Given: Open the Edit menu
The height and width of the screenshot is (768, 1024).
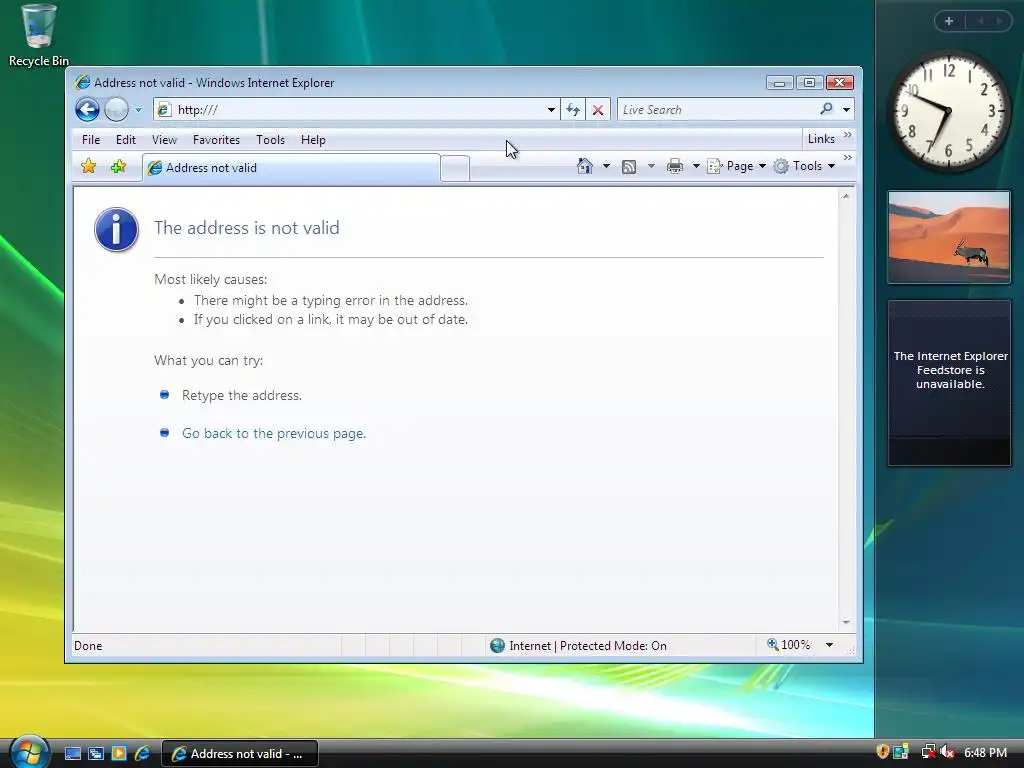Looking at the screenshot, I should 125,140.
